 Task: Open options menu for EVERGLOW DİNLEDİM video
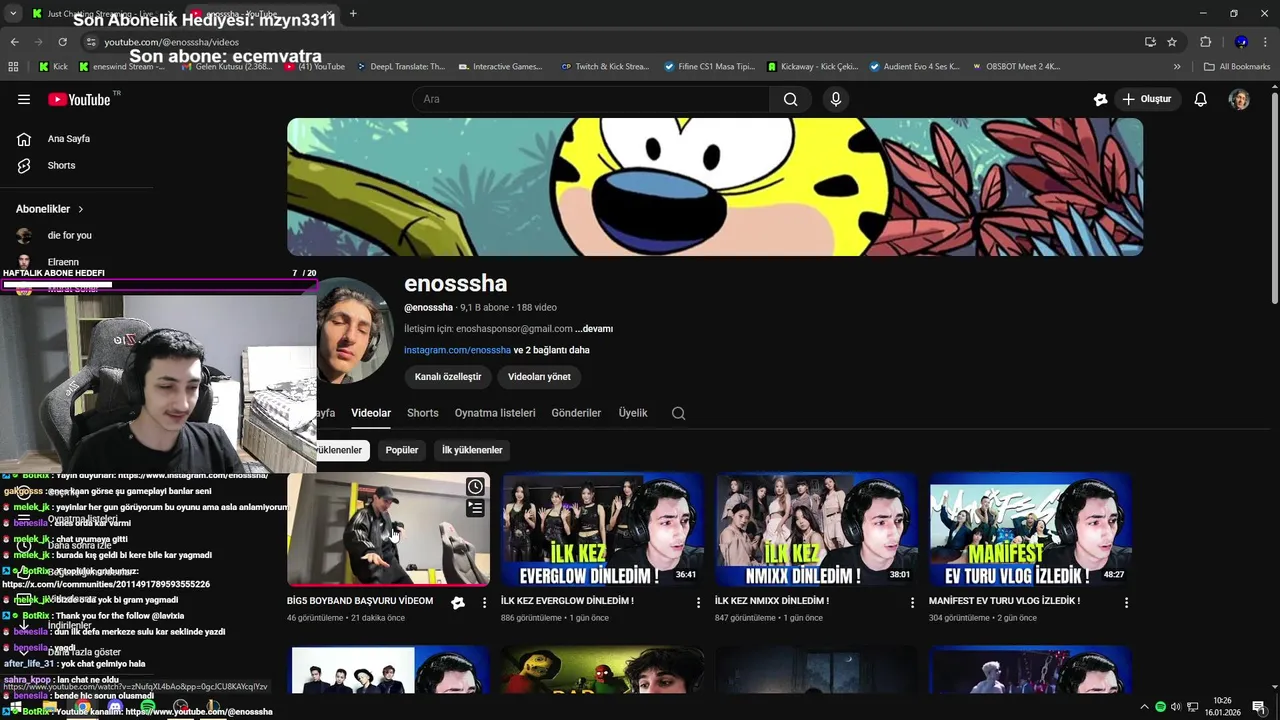(x=698, y=603)
